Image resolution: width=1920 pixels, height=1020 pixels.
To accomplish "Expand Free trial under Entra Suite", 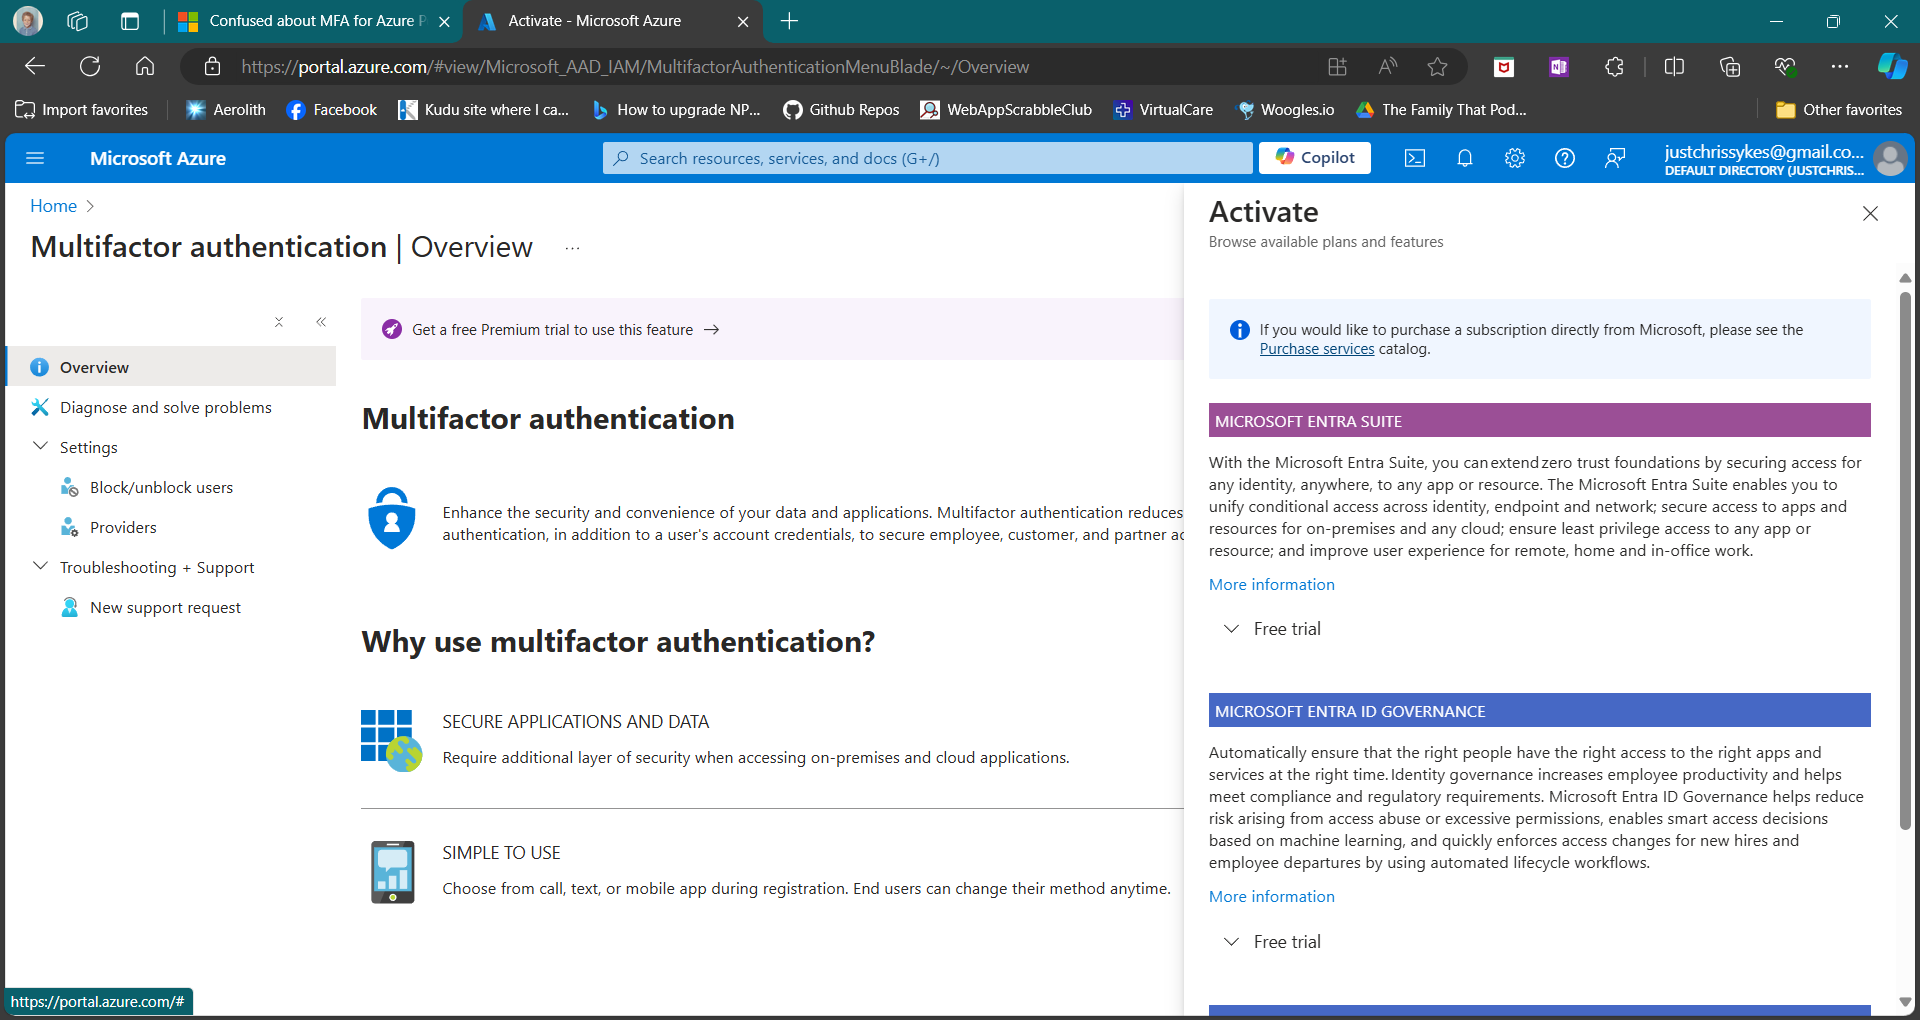I will [1272, 629].
